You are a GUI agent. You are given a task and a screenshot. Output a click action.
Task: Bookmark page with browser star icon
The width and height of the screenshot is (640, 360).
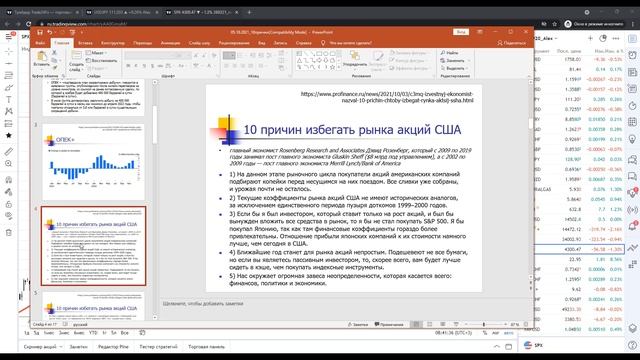pos(554,24)
